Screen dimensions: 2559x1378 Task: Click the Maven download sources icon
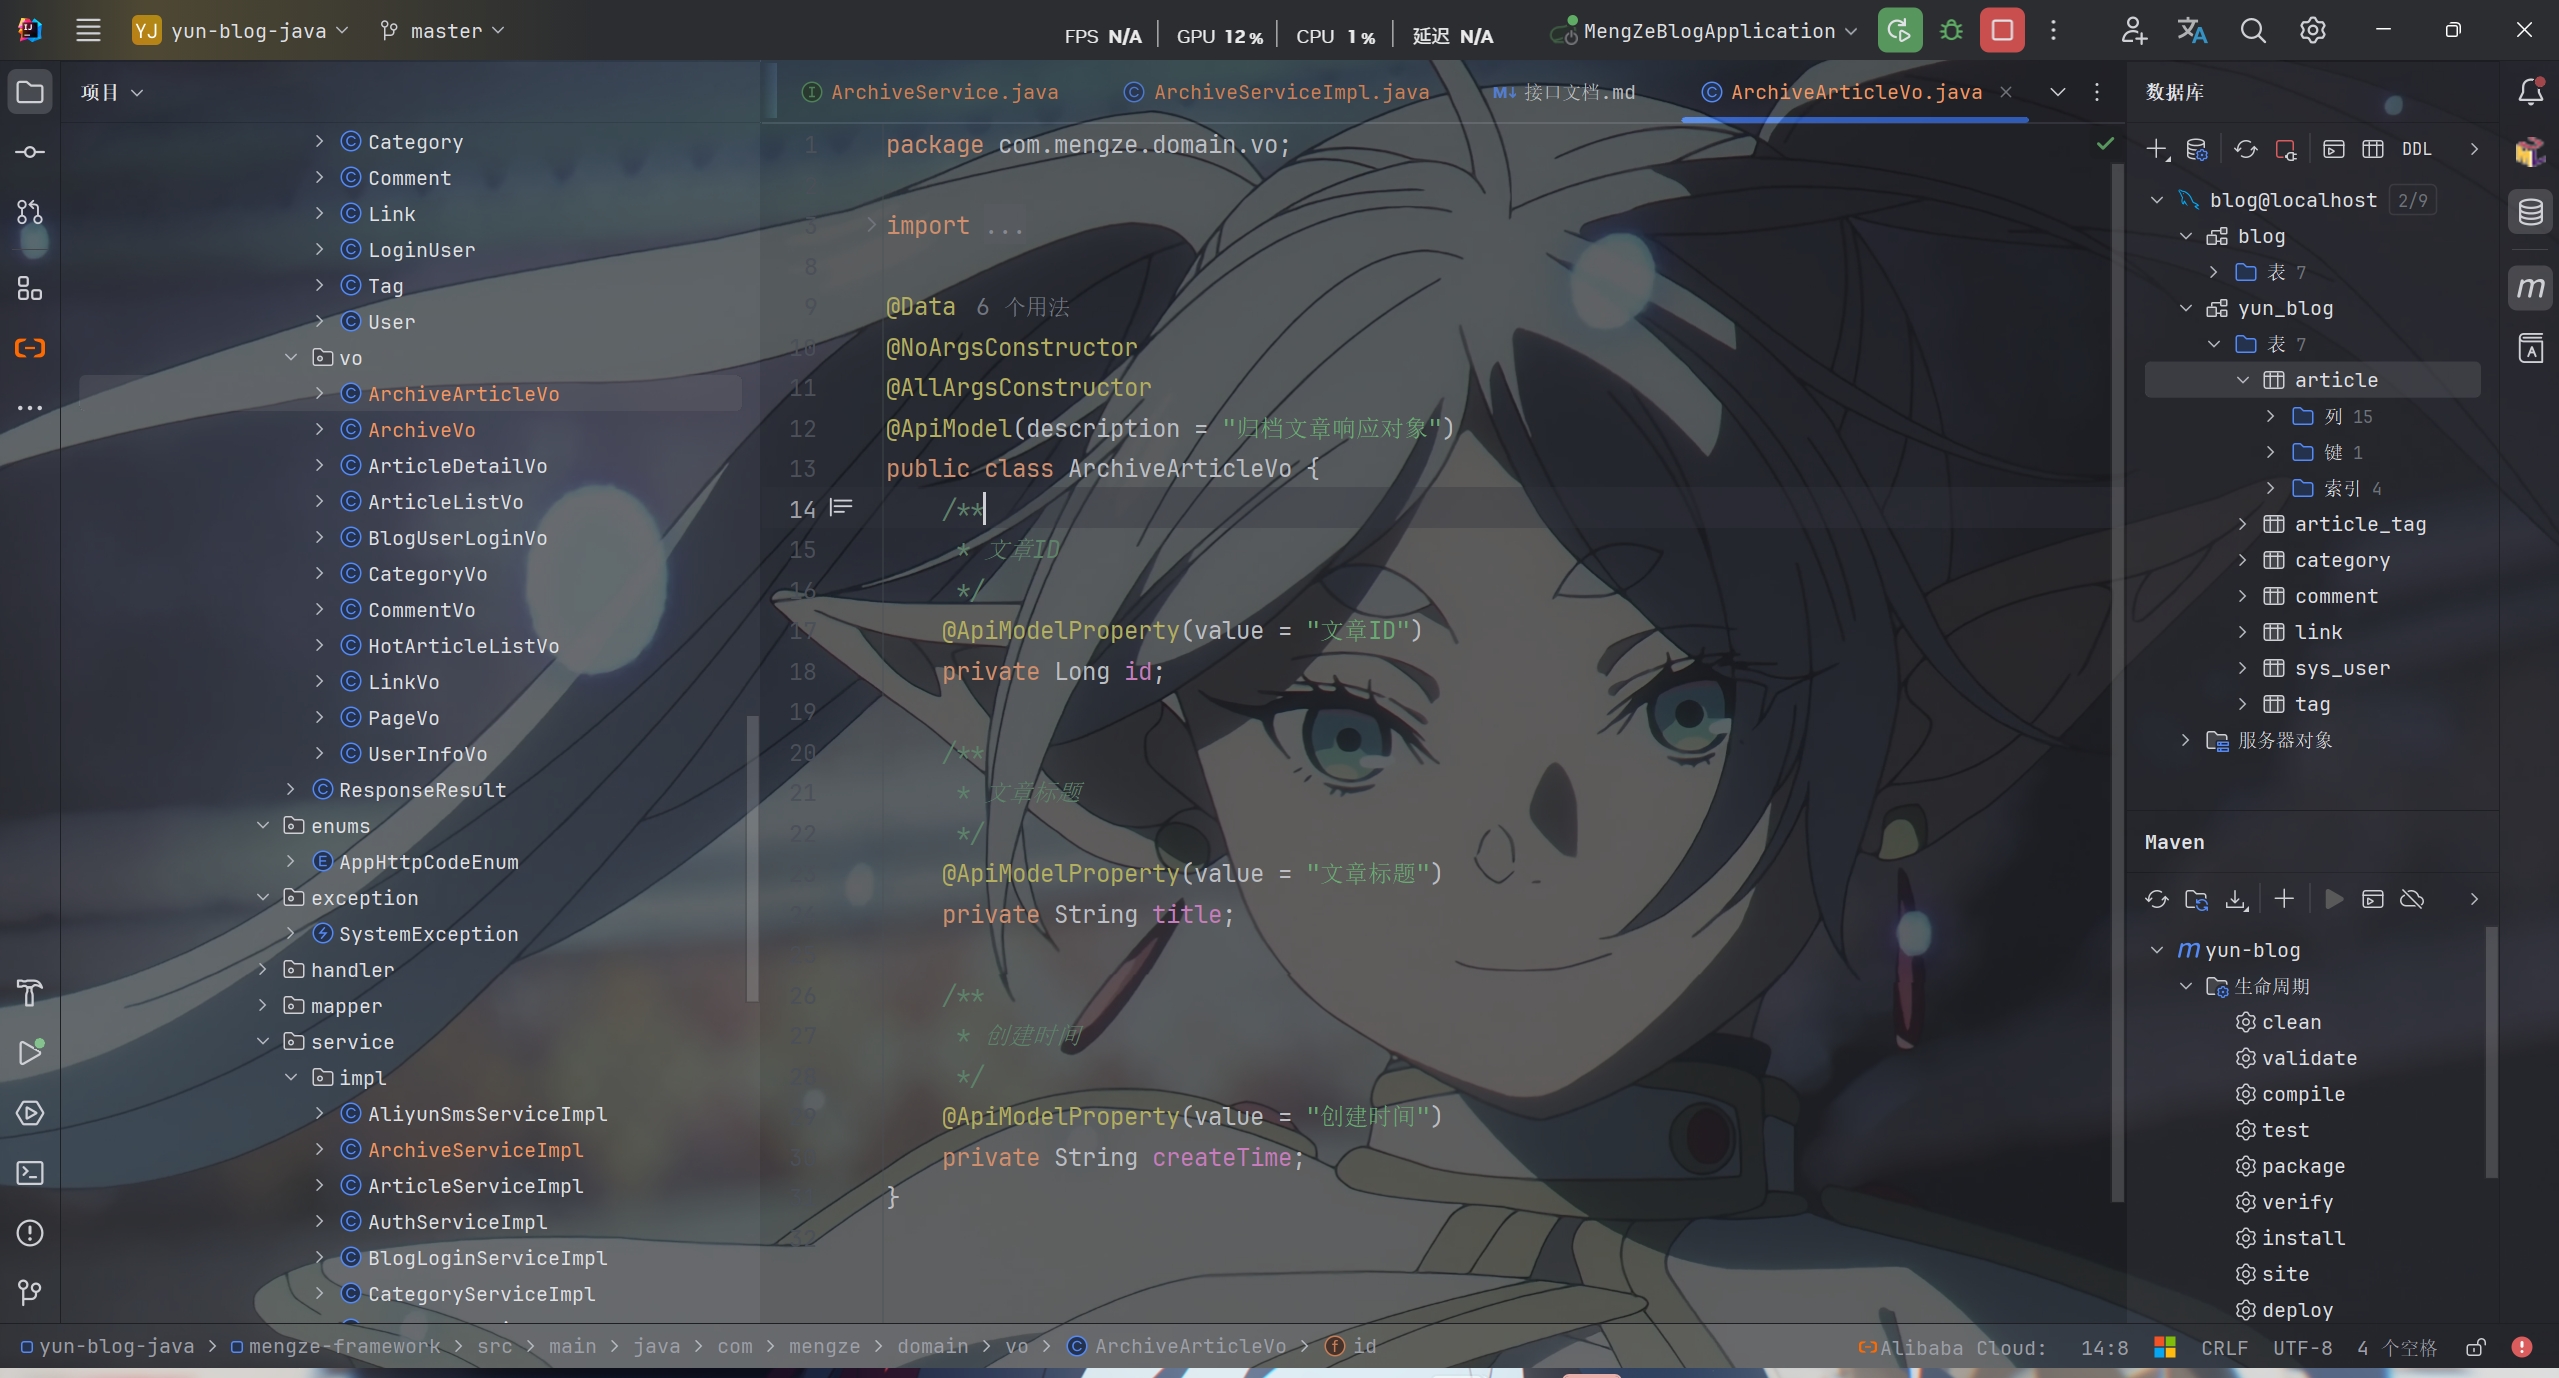pyautogui.click(x=2237, y=899)
